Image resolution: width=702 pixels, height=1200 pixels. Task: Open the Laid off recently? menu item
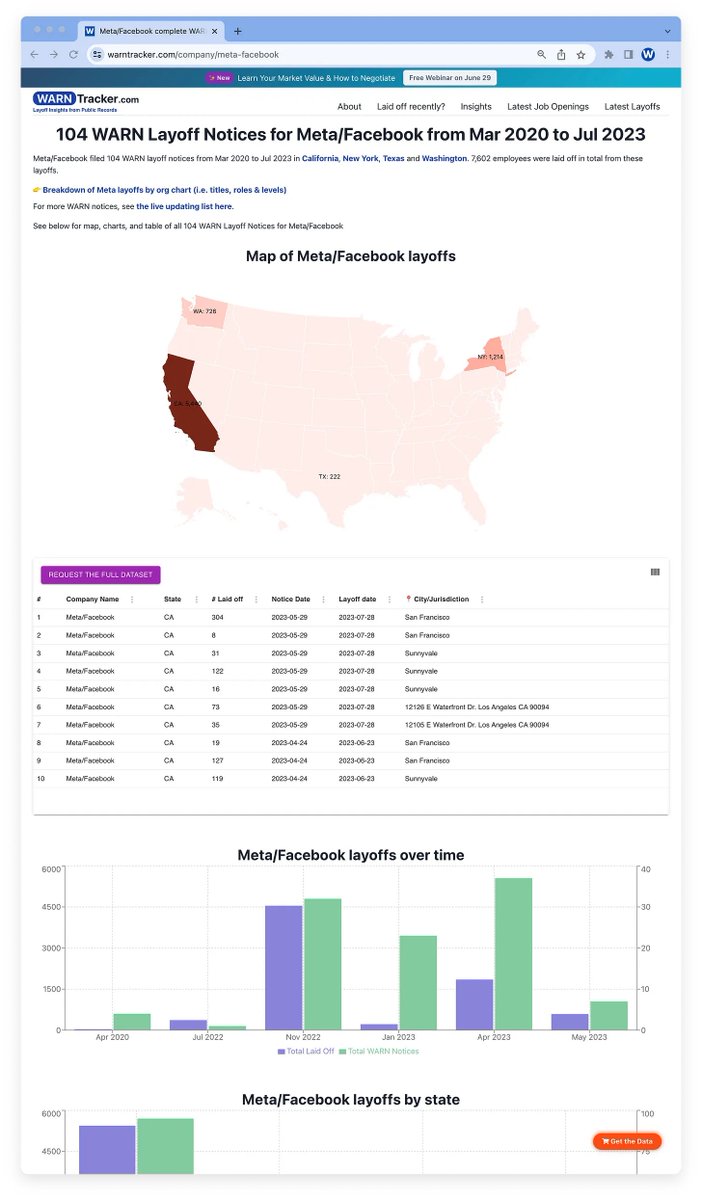coord(411,106)
